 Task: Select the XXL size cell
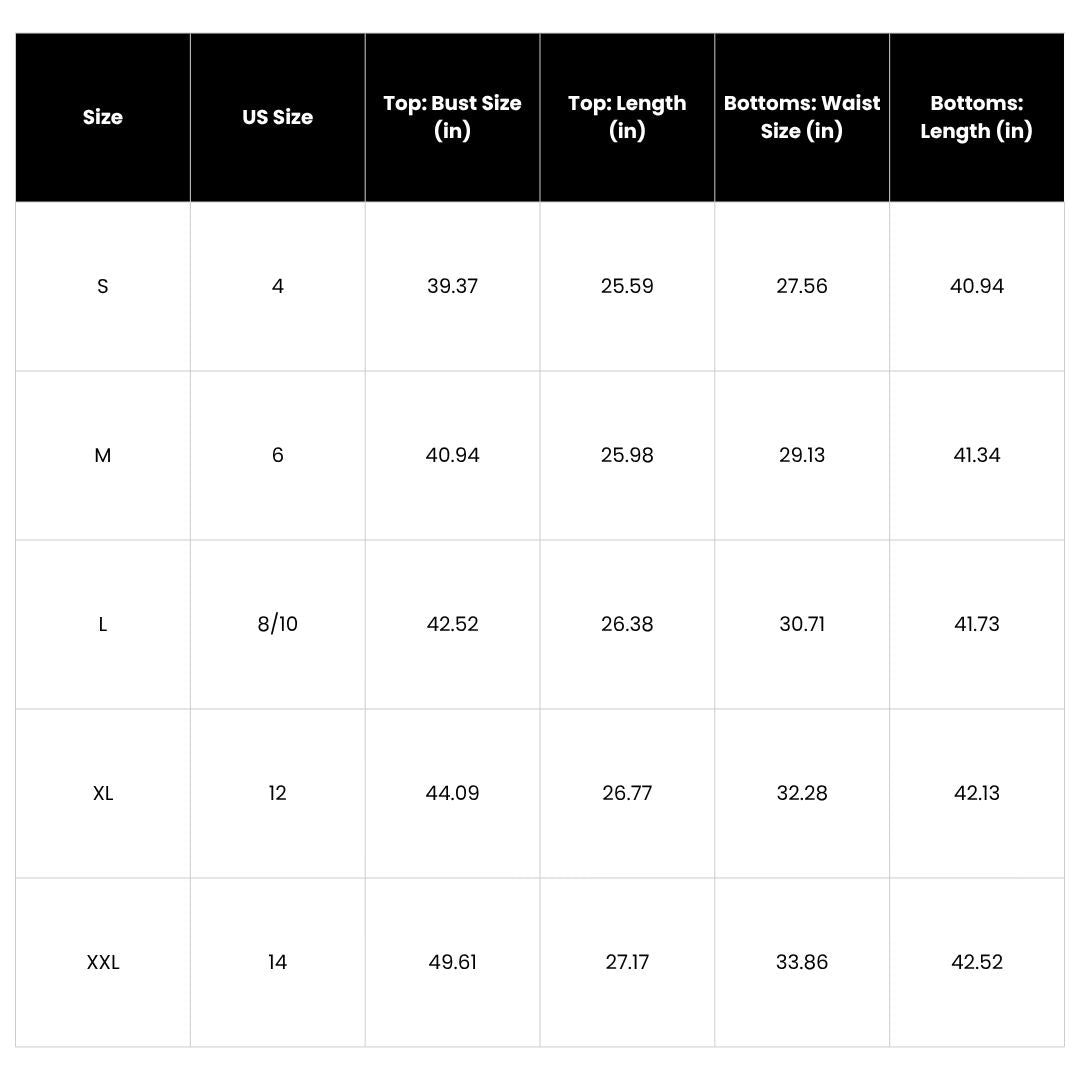coord(103,962)
